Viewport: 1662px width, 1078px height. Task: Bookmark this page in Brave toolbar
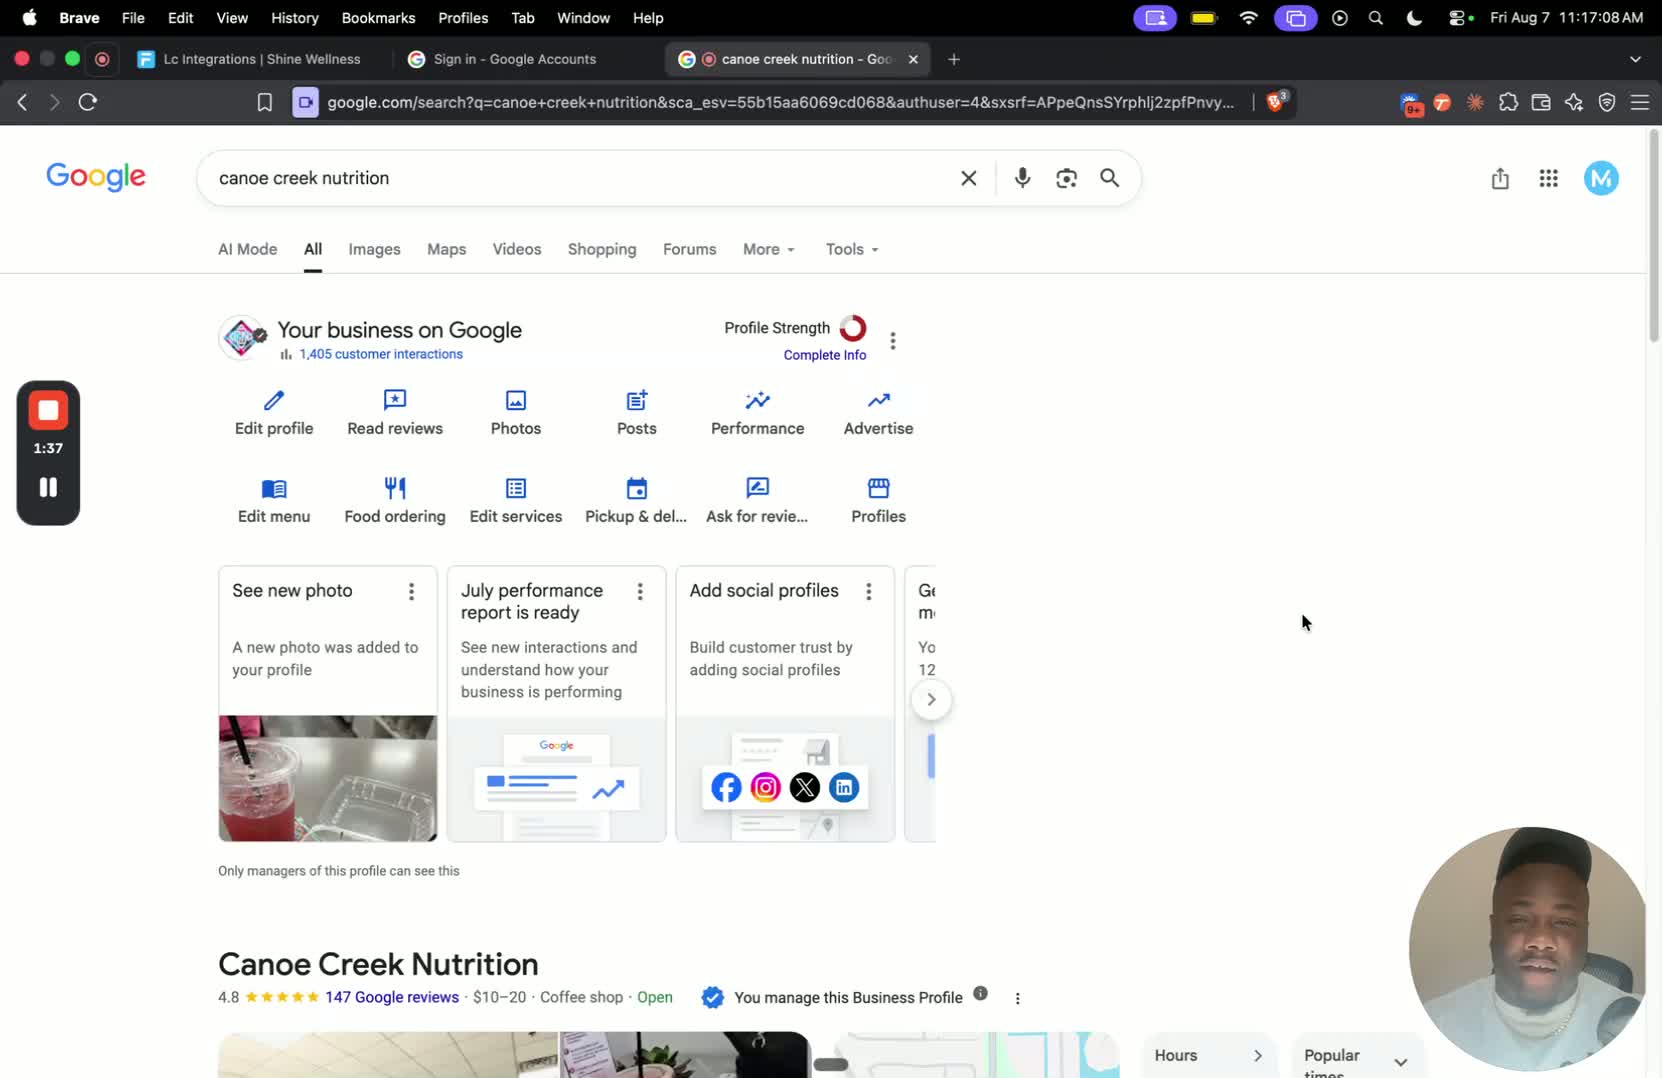(265, 102)
